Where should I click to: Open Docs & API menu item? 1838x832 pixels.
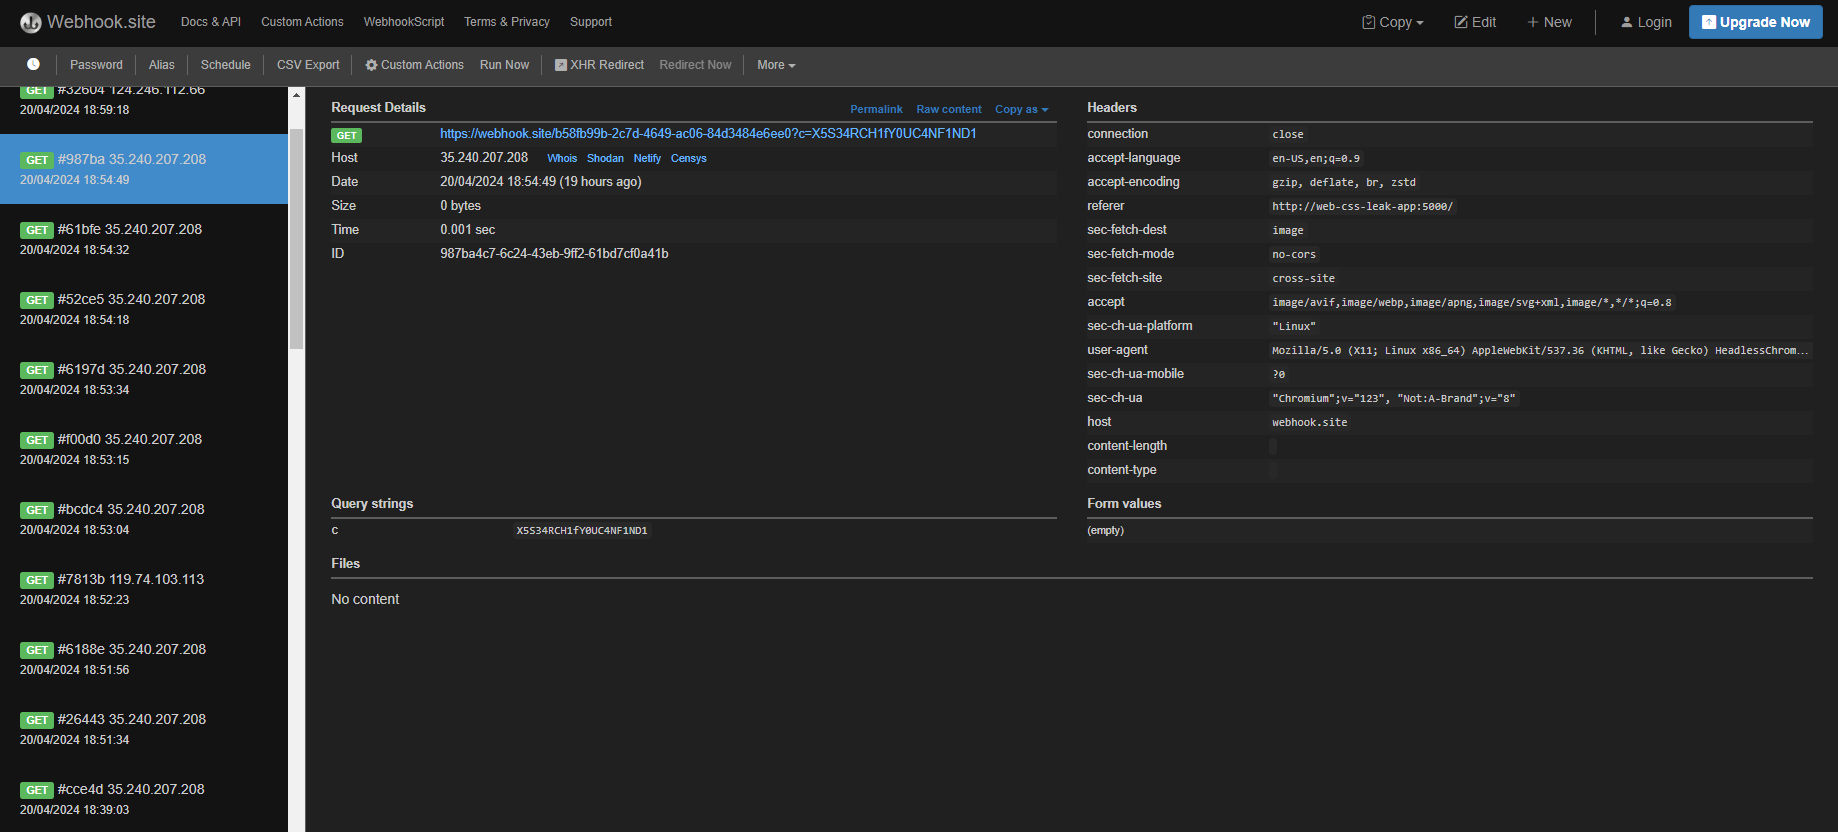(x=211, y=22)
